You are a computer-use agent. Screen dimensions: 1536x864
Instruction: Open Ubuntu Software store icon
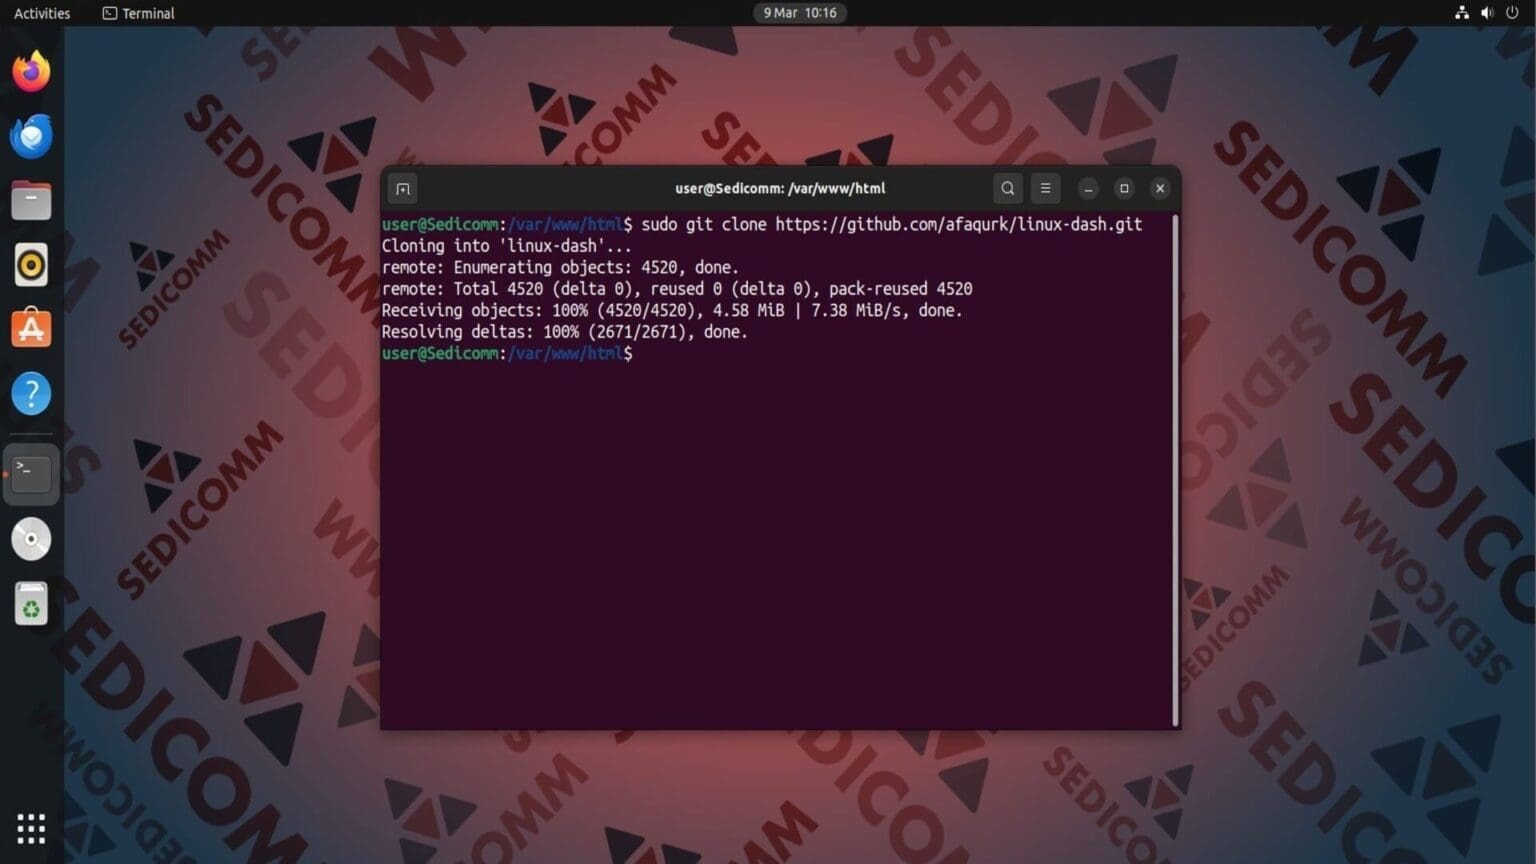(x=31, y=329)
